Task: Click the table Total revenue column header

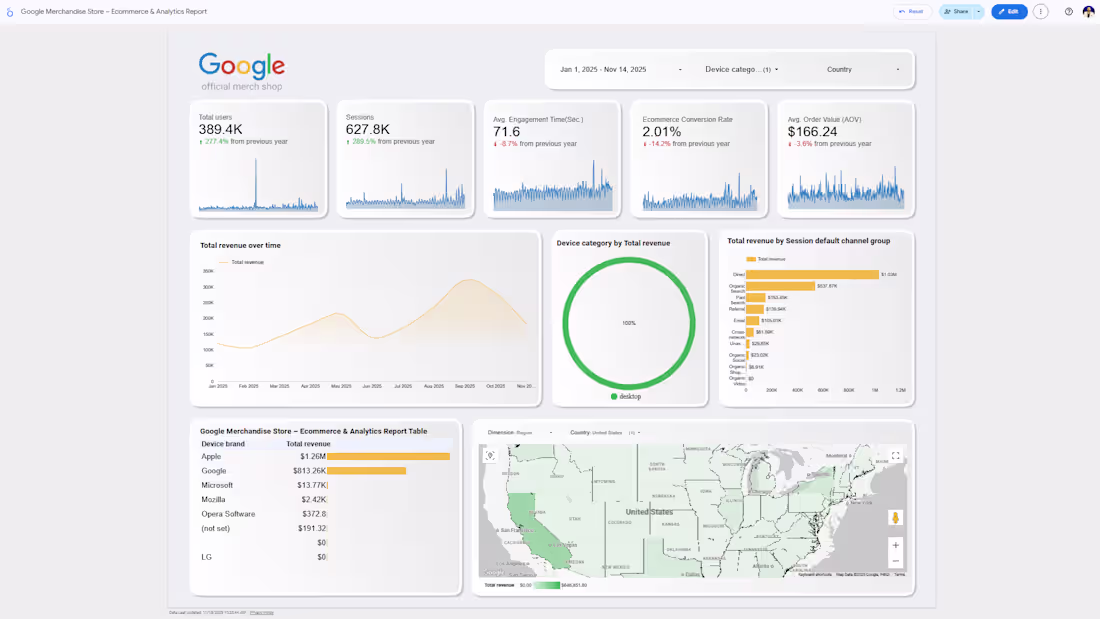Action: click(308, 444)
